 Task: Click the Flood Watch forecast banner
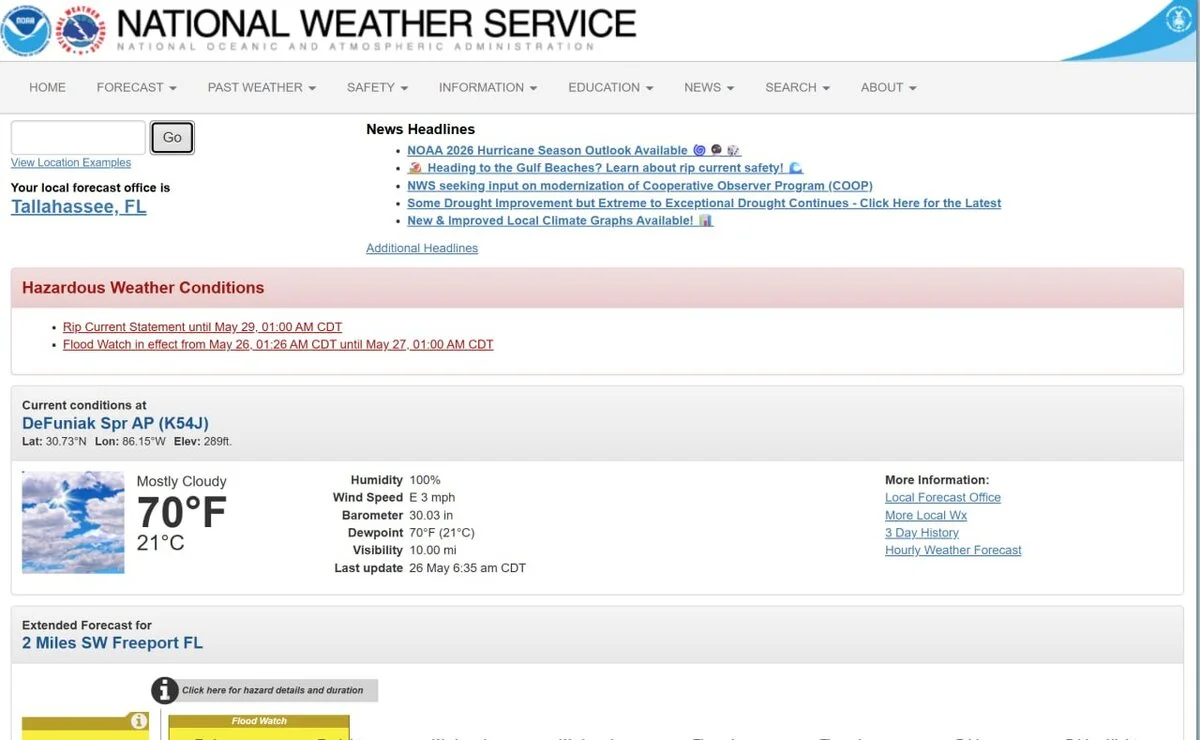point(259,721)
